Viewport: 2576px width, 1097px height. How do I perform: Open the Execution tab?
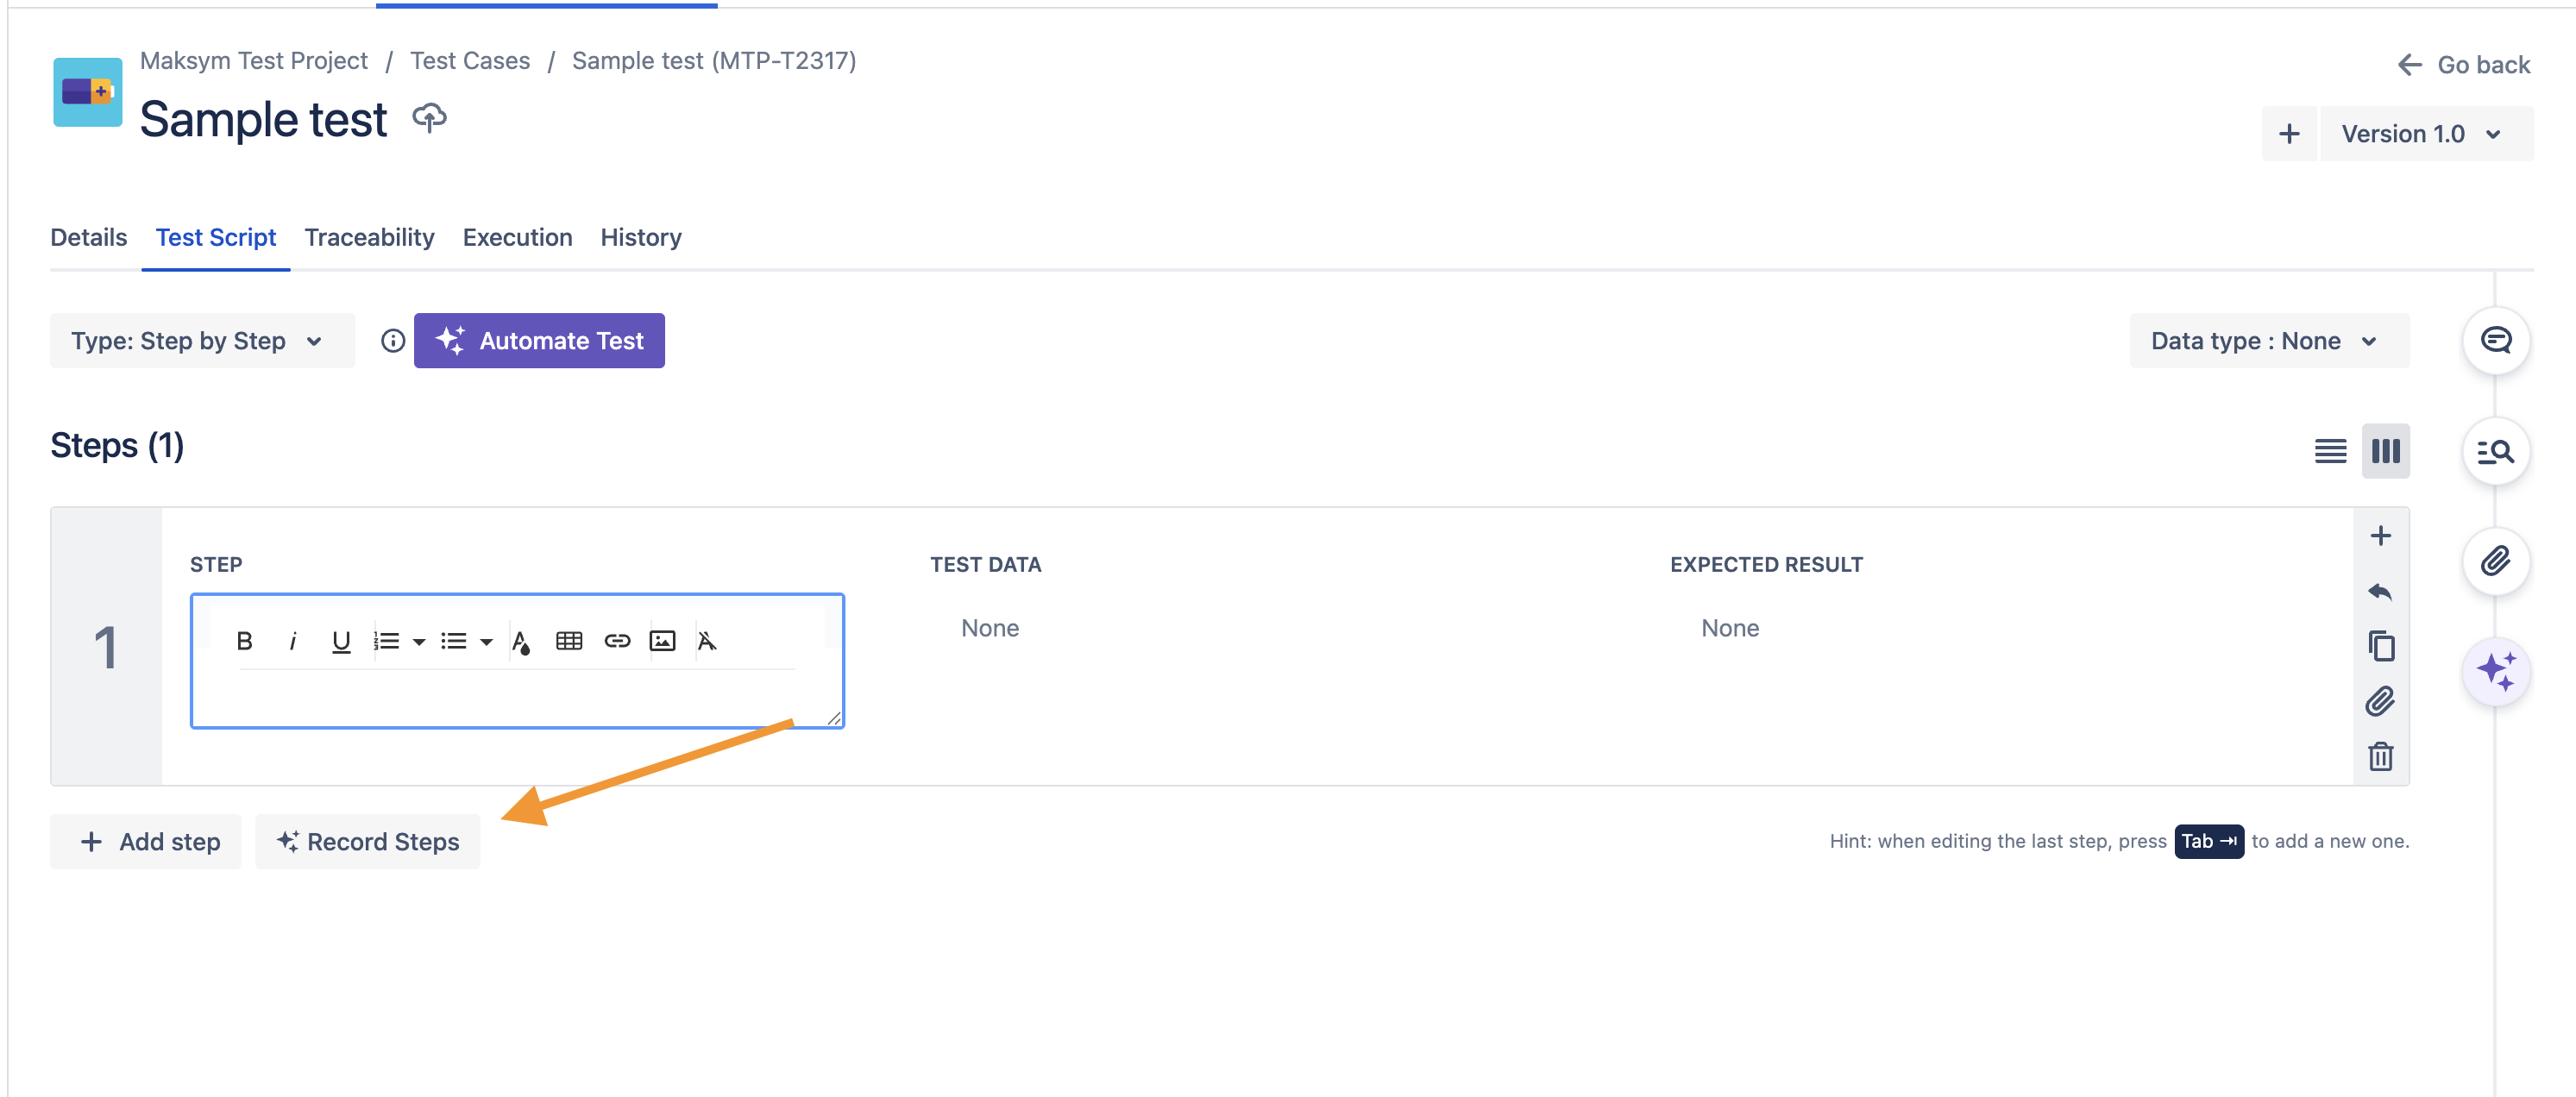pyautogui.click(x=517, y=237)
